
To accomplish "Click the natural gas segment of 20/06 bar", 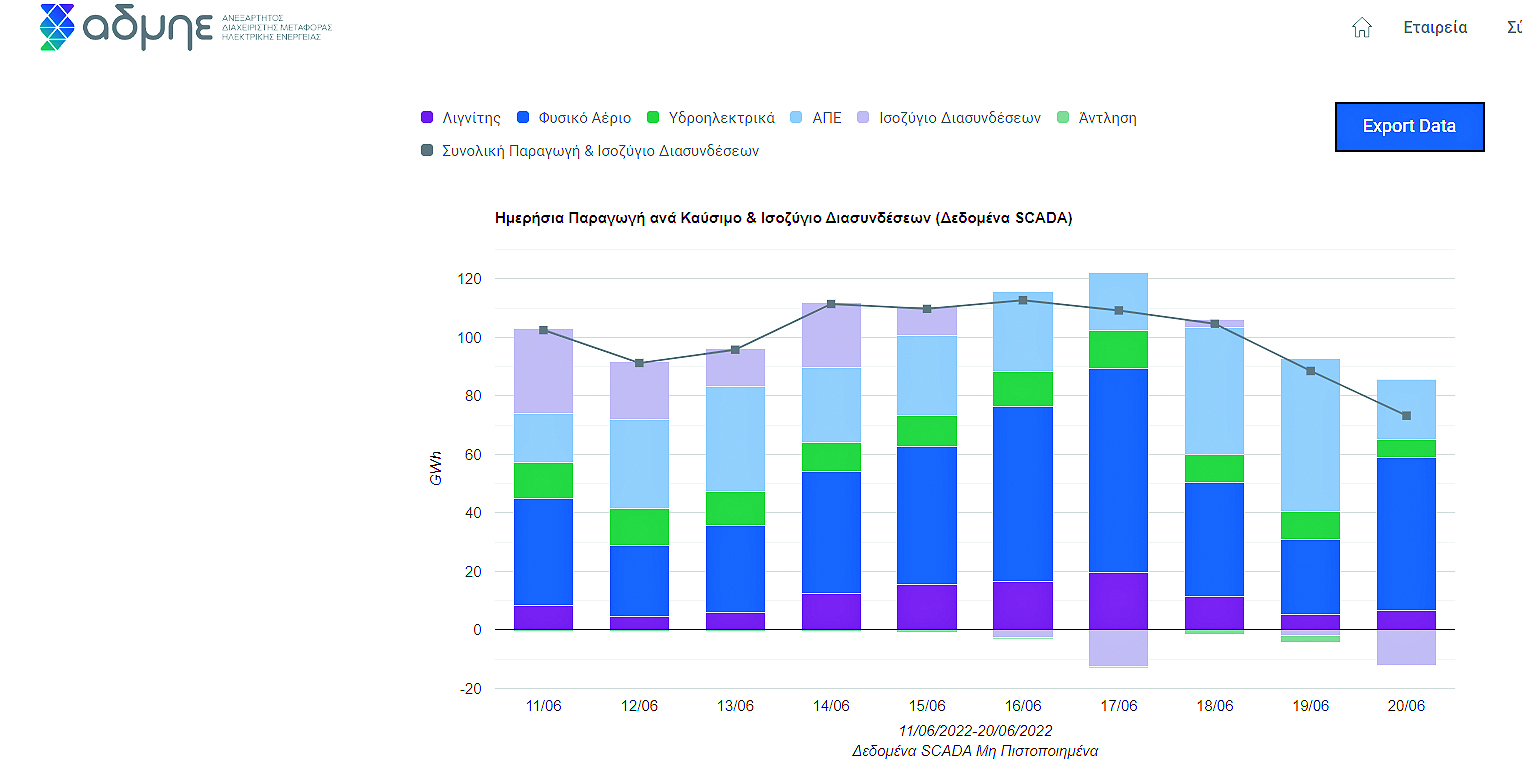I will click(x=1406, y=534).
